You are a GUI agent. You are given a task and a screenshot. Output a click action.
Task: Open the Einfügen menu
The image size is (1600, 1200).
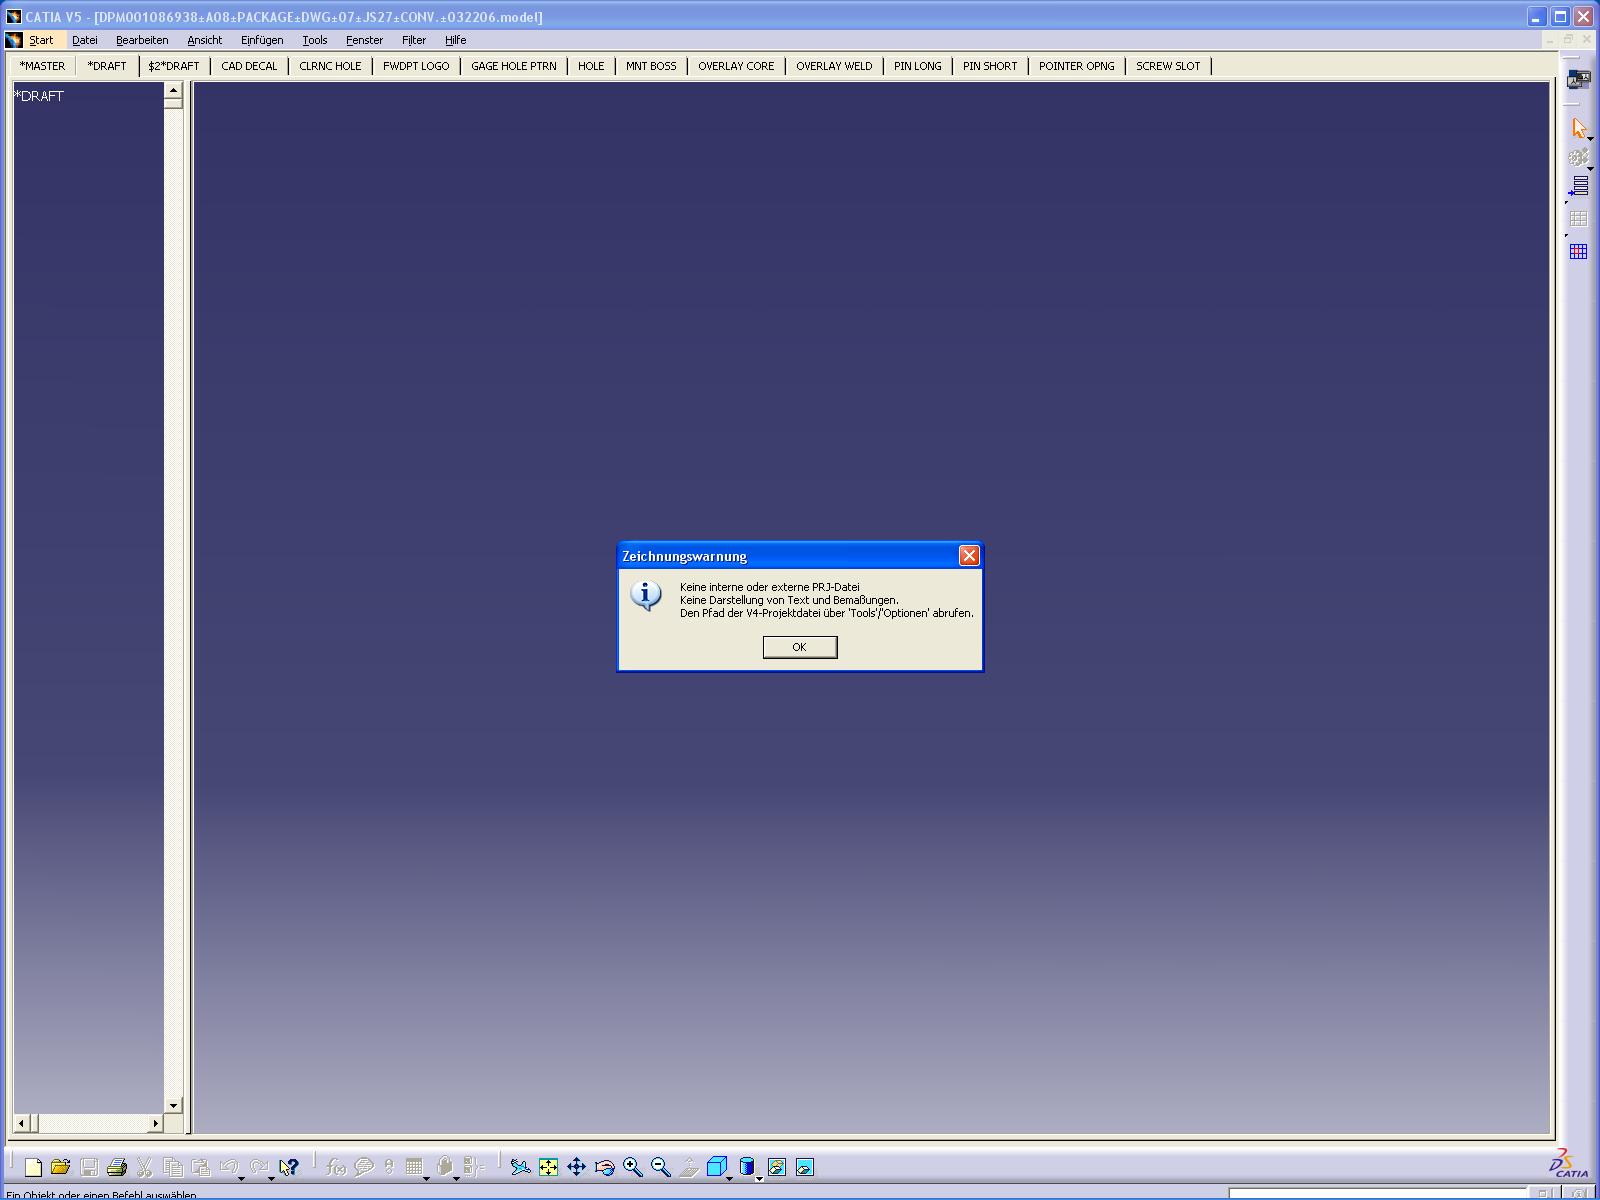point(262,40)
